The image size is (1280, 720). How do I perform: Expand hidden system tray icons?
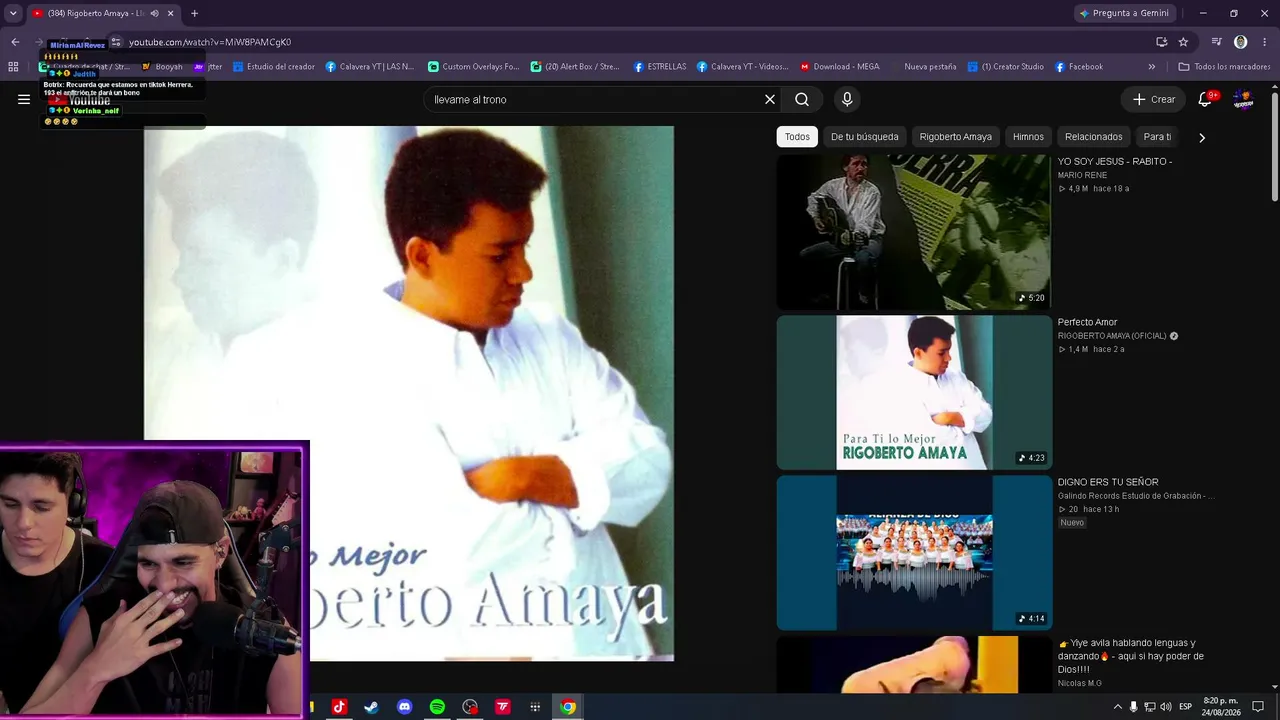pyautogui.click(x=1117, y=707)
